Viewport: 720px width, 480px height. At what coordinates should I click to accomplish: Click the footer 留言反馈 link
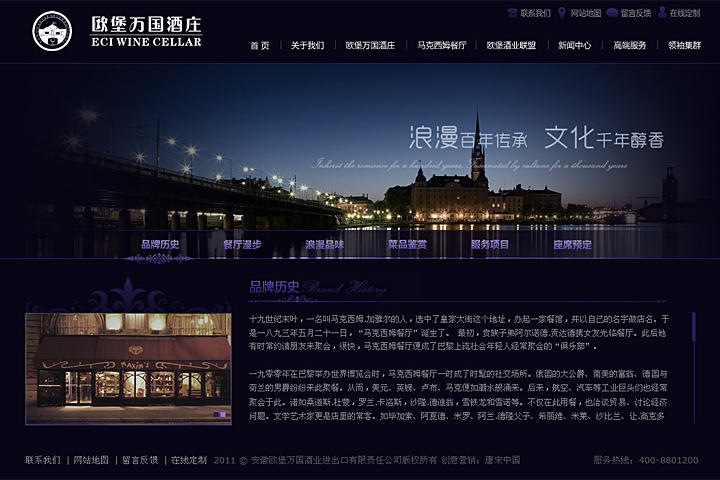[140, 460]
